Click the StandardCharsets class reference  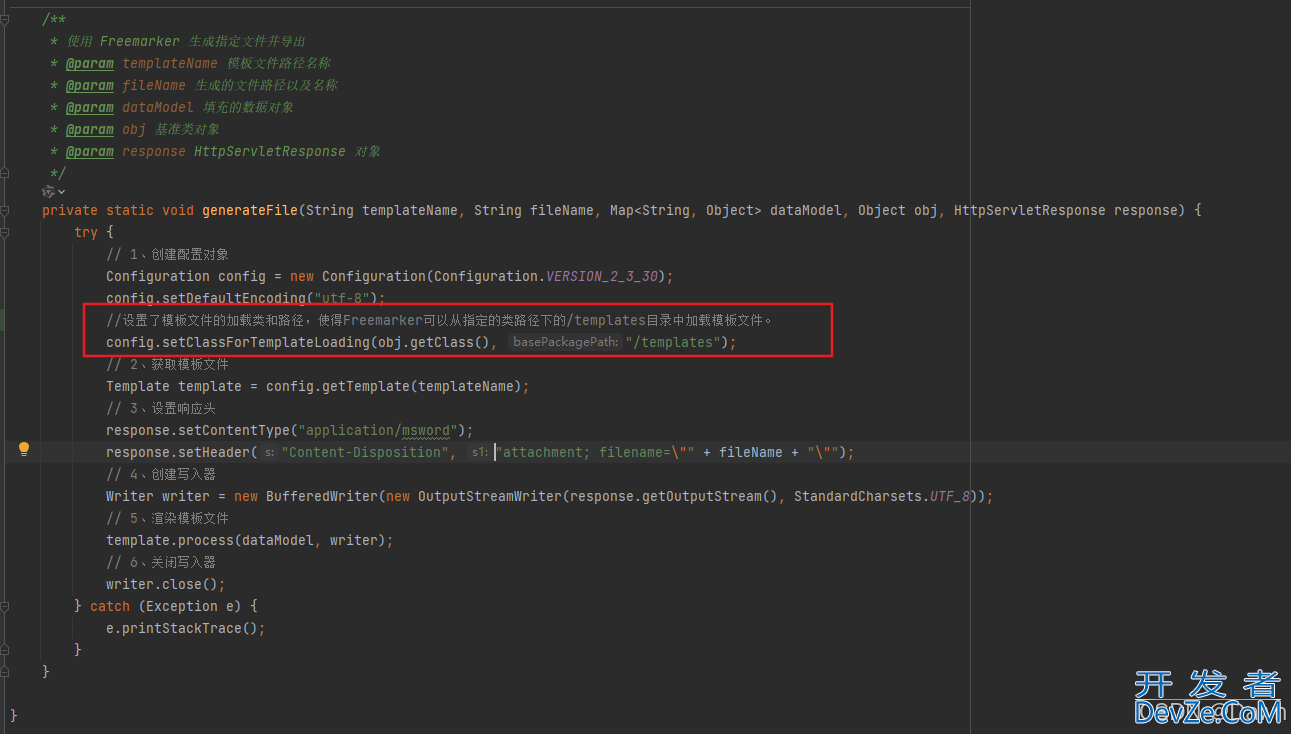point(858,496)
